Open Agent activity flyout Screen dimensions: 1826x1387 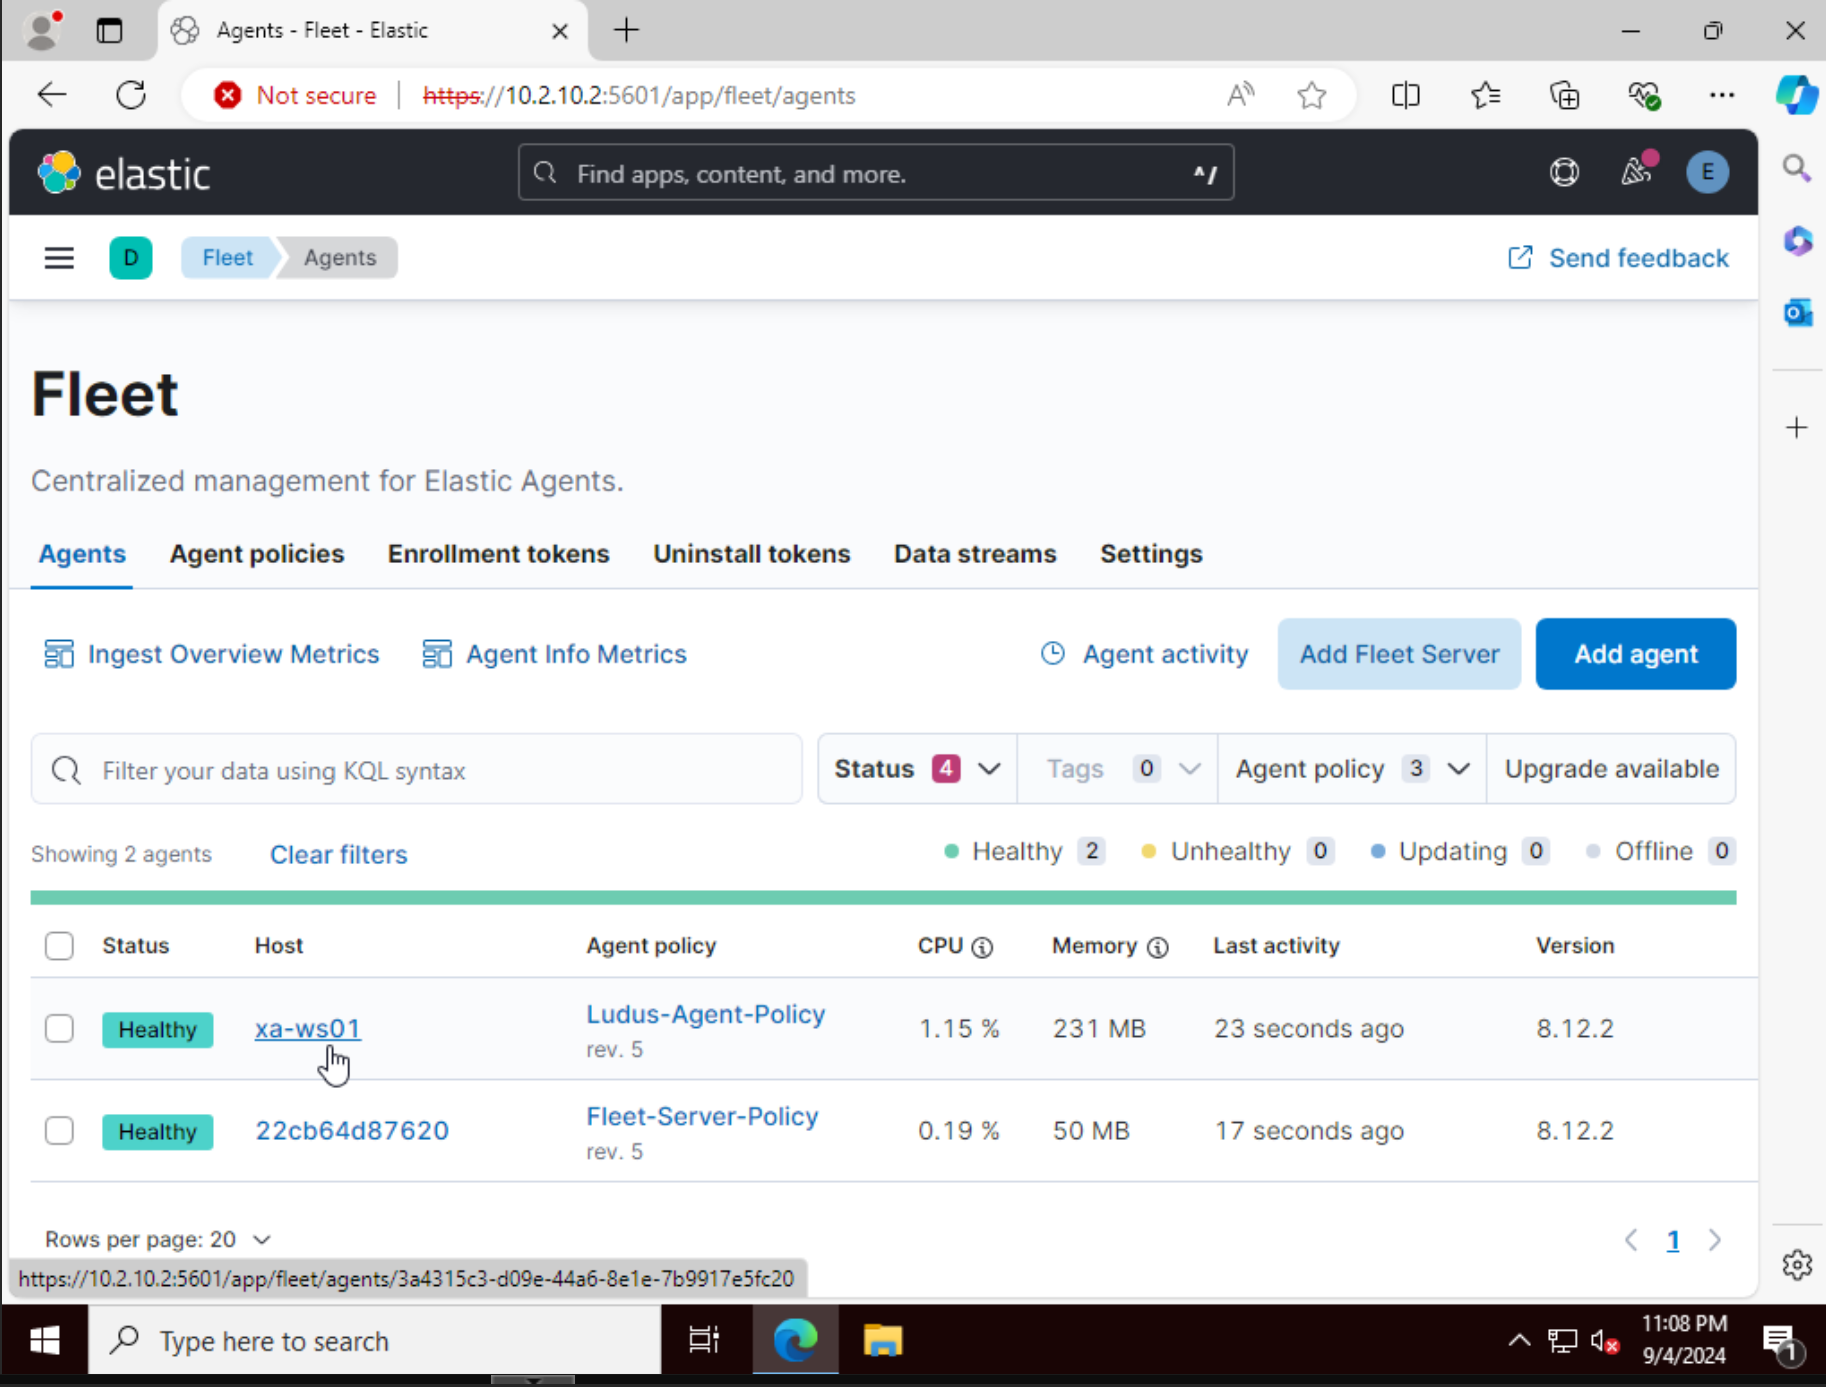click(x=1144, y=654)
